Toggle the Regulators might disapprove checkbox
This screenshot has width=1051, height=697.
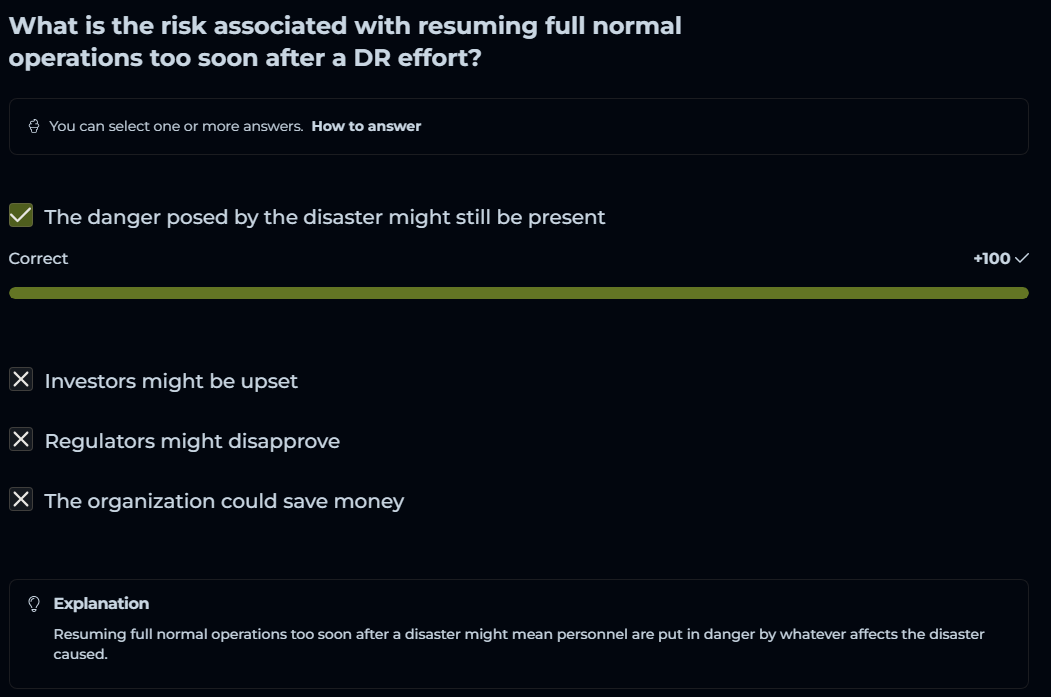point(21,440)
